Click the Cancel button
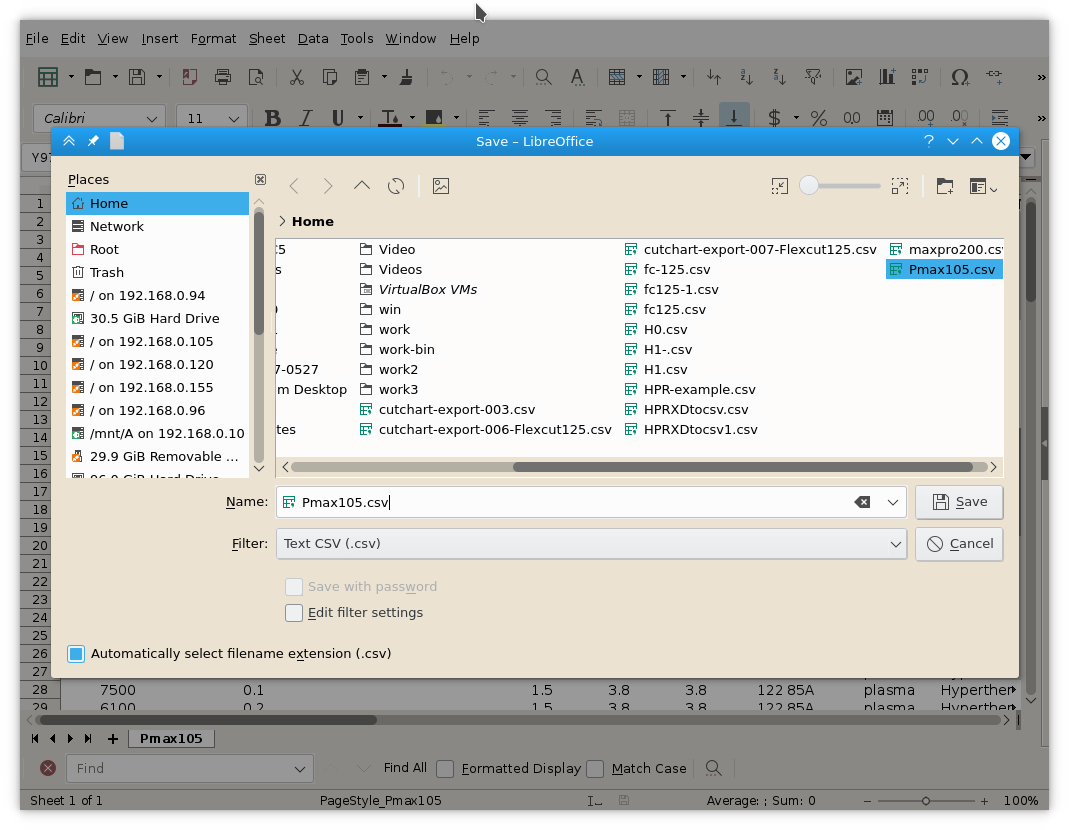This screenshot has width=1069, height=830. click(x=959, y=544)
